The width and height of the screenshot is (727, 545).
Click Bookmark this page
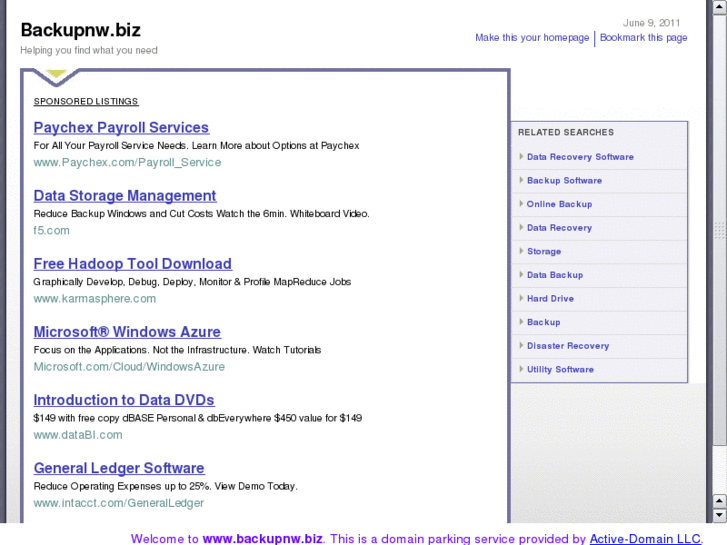(x=644, y=38)
